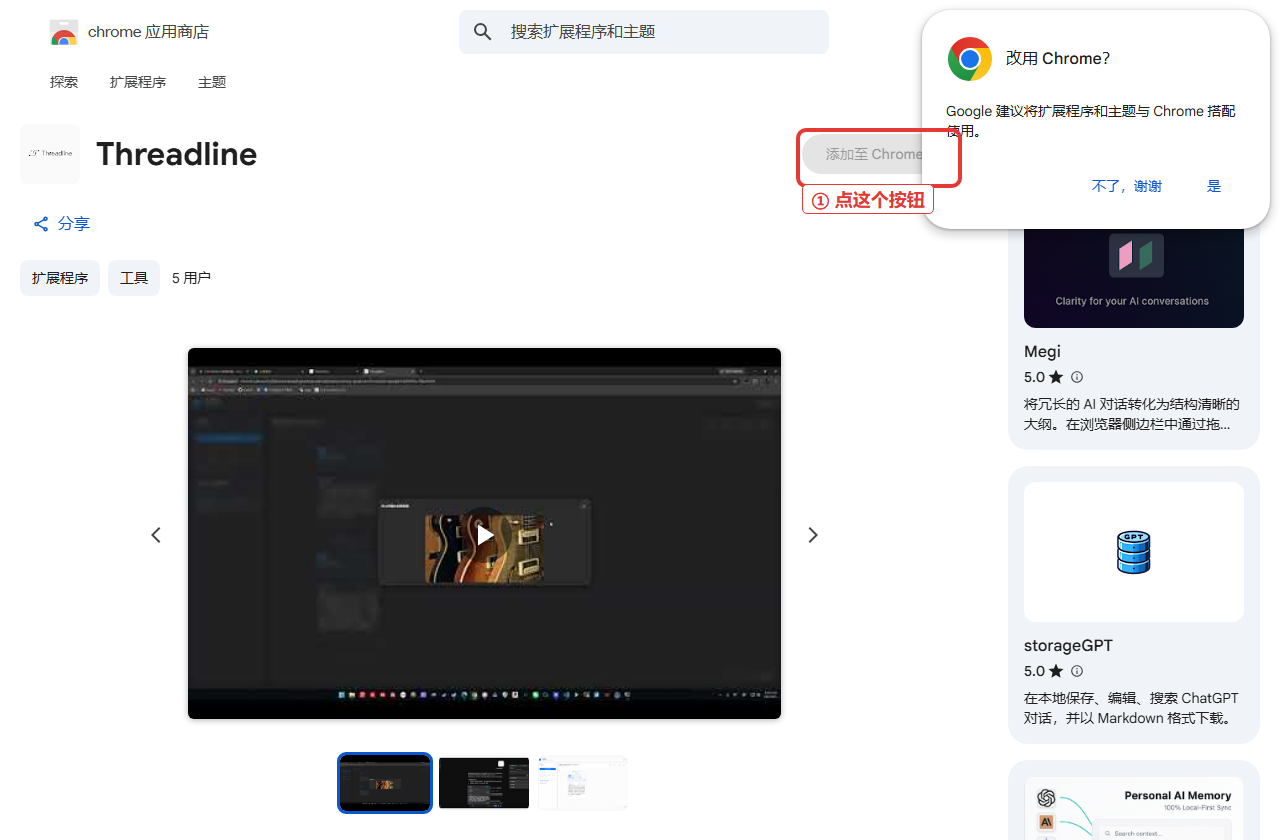This screenshot has height=840, width=1280.
Task: Play the Threadline preview video
Action: pos(484,535)
